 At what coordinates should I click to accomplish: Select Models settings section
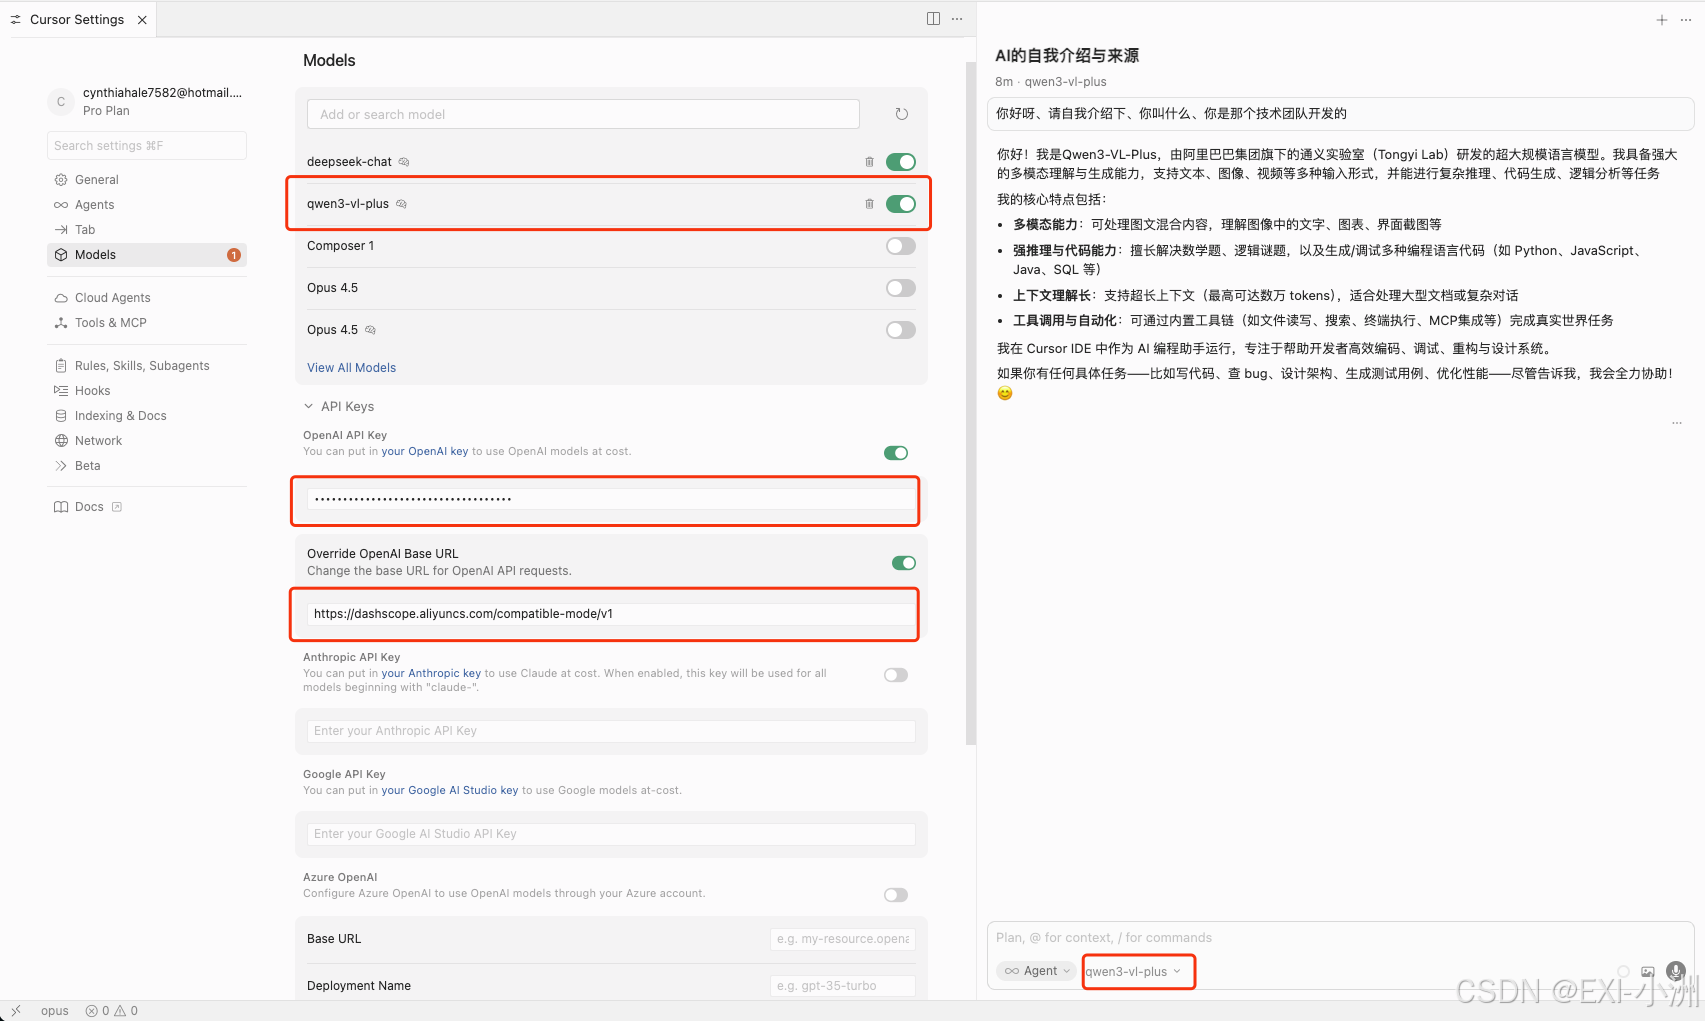coord(147,255)
